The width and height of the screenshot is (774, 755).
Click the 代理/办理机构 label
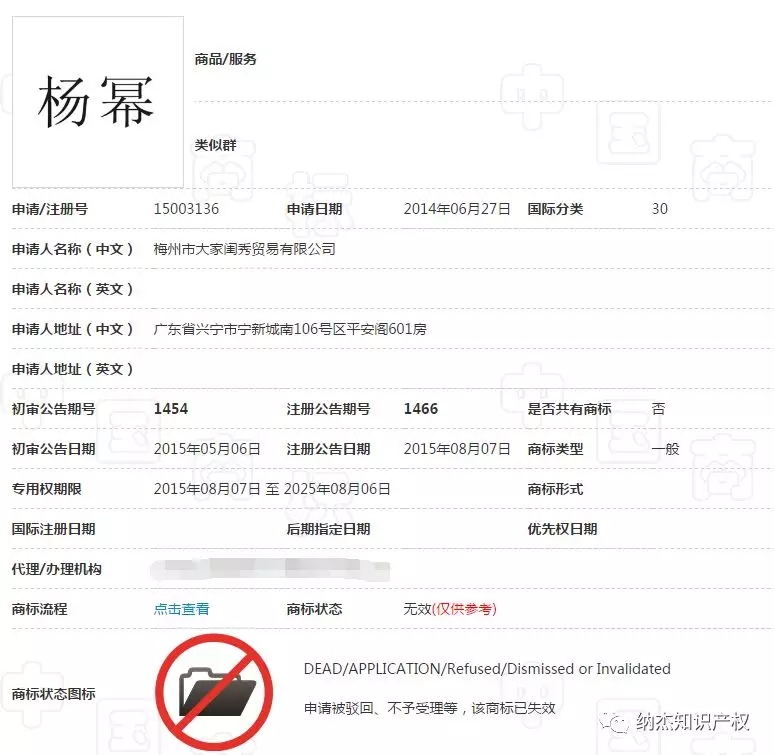57,569
